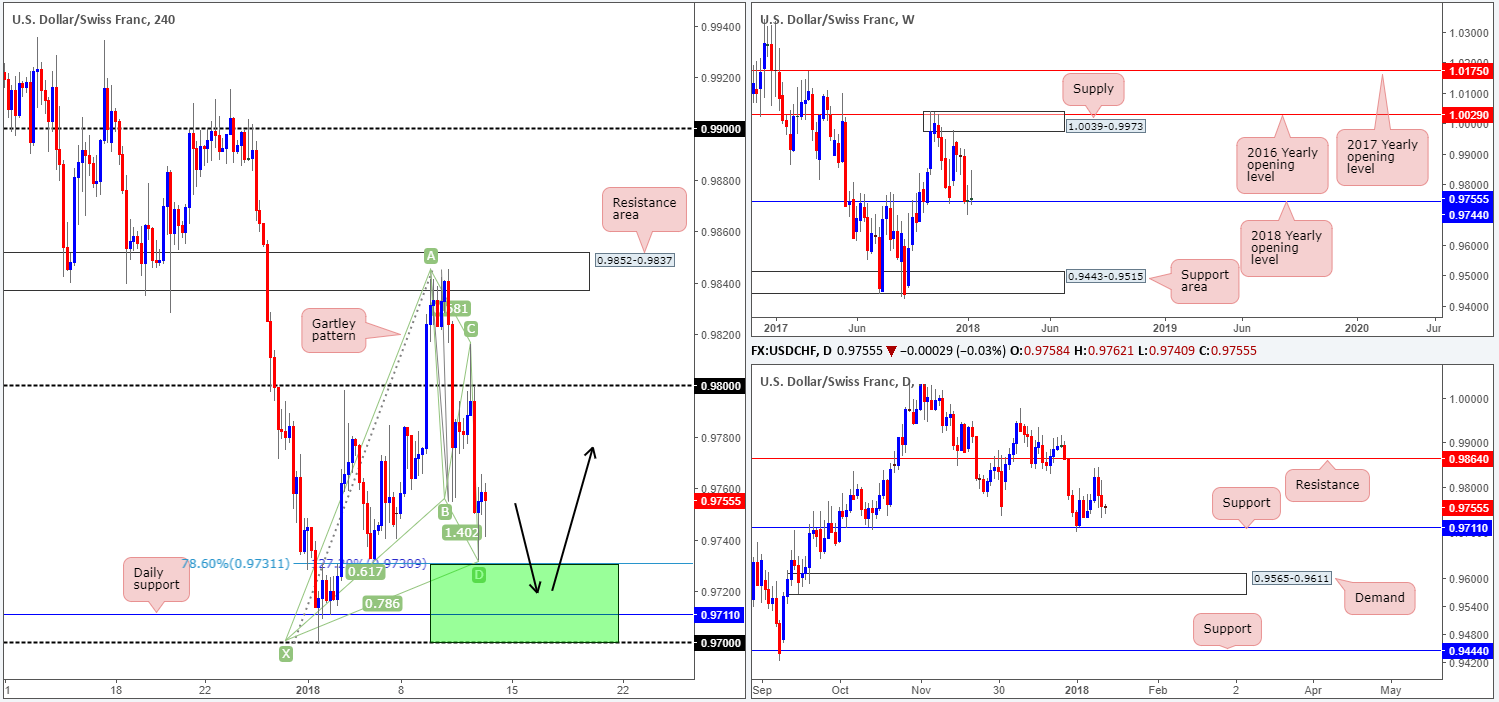Click the 0.9565-0.9611 demand zone label
Image resolution: width=1499 pixels, height=702 pixels.
pos(1292,579)
